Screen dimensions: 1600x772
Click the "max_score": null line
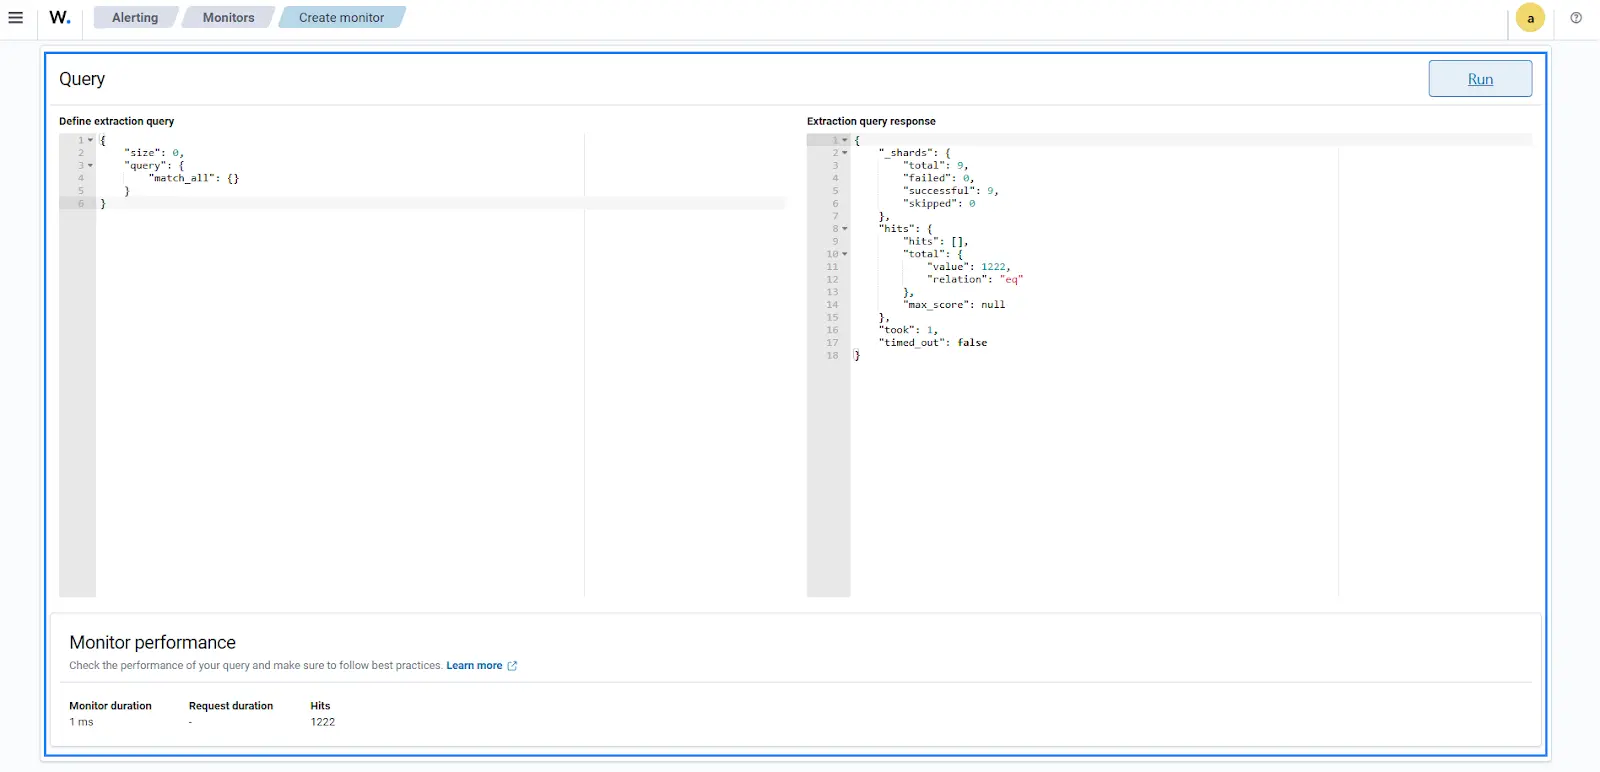[x=954, y=305]
